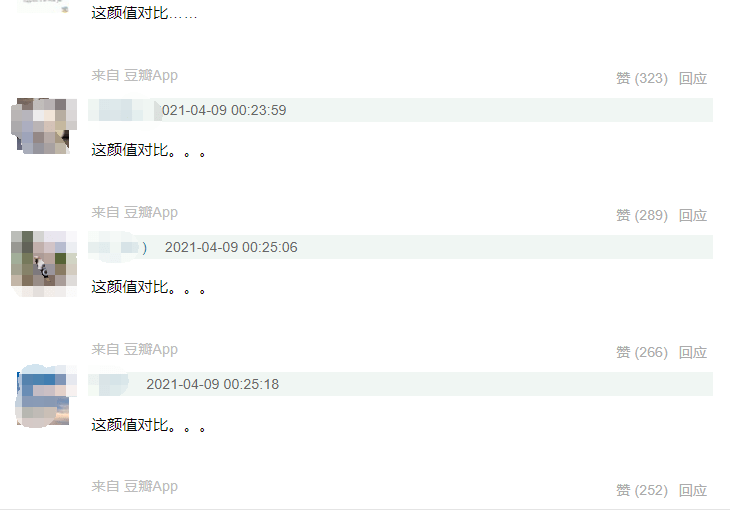Open blurred username beside 00:23:59 timestamp
730x519 pixels.
[125, 110]
